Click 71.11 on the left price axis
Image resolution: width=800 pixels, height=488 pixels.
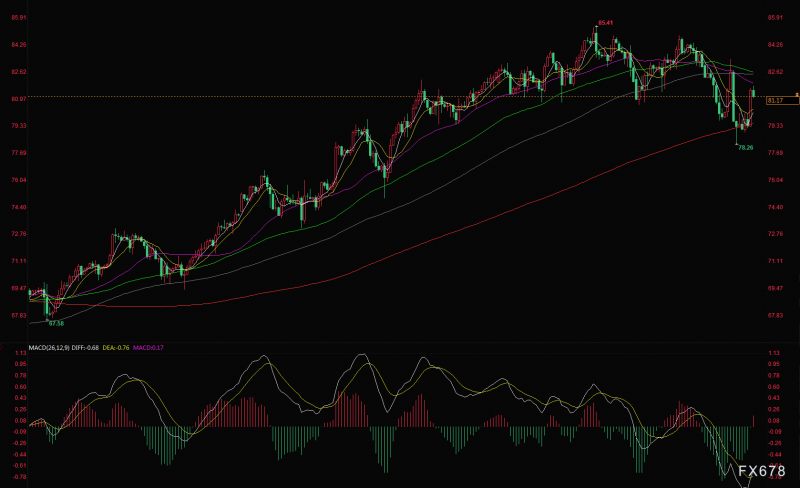coord(19,261)
